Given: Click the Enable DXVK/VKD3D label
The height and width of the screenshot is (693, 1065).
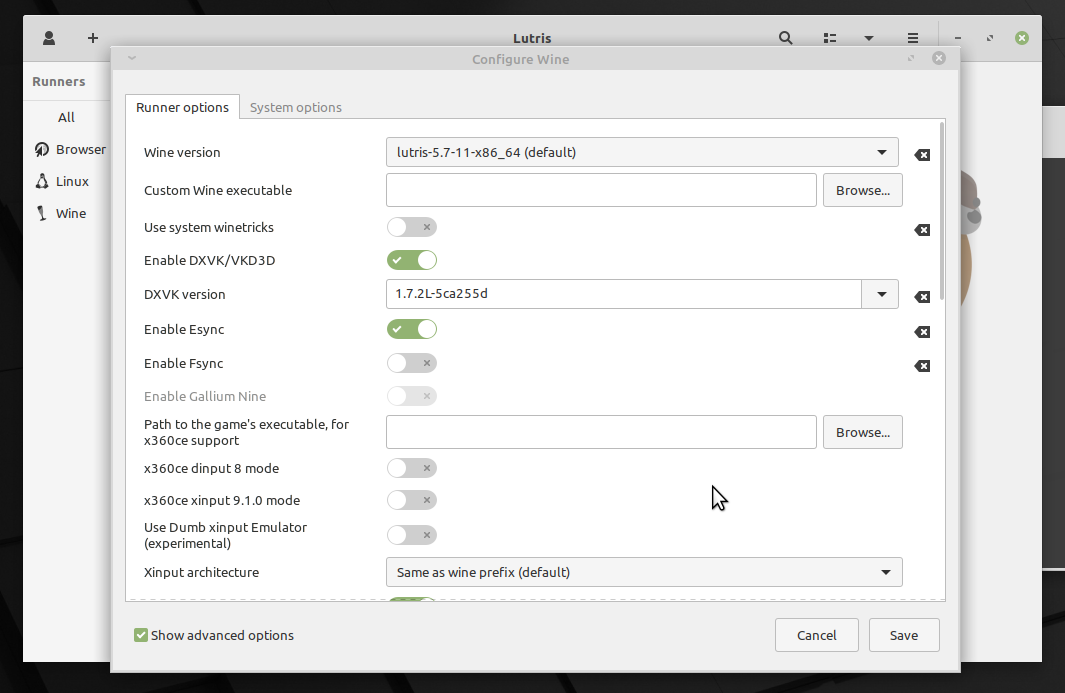Looking at the screenshot, I should [x=209, y=260].
